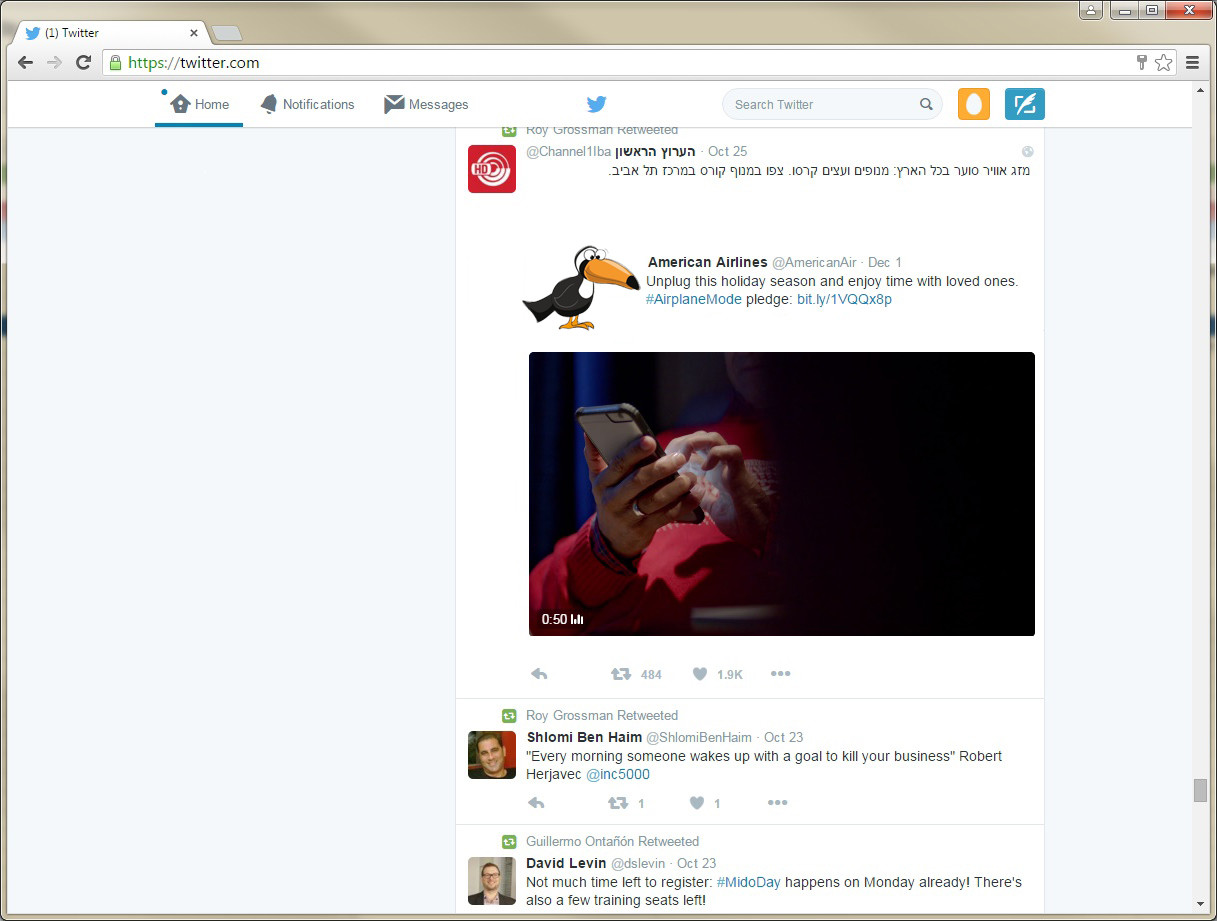
Task: Retweet the American Airlines tweet
Action: click(x=621, y=674)
